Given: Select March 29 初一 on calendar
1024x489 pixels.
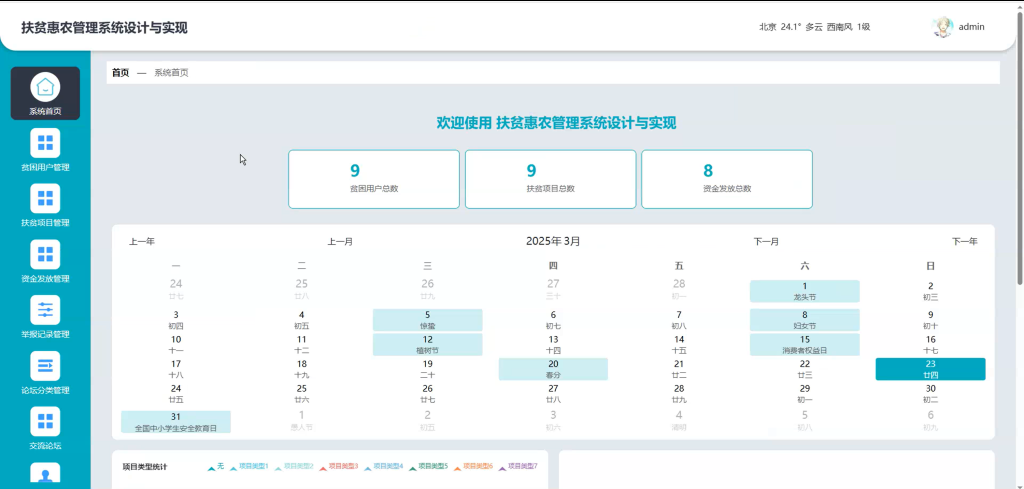Looking at the screenshot, I should 805,394.
